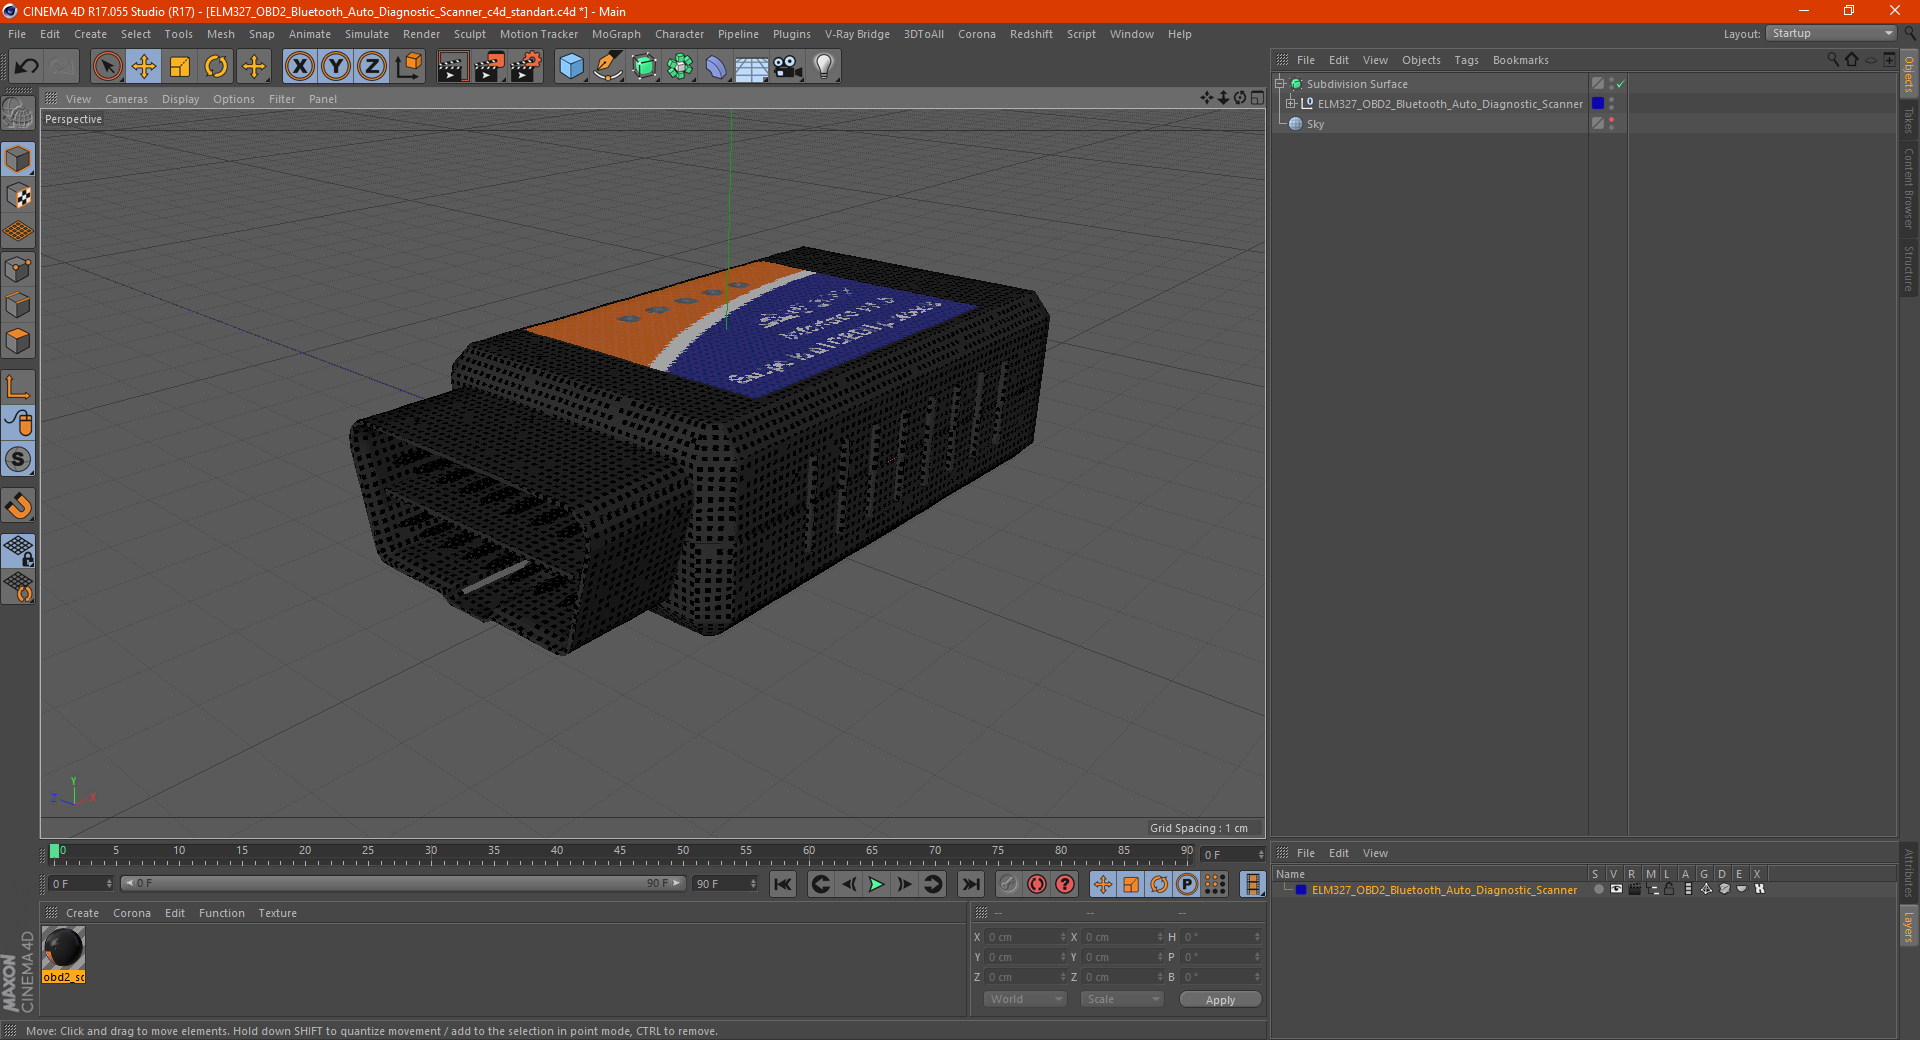Open the World coordinate dropdown
The height and width of the screenshot is (1040, 1920).
(1025, 999)
